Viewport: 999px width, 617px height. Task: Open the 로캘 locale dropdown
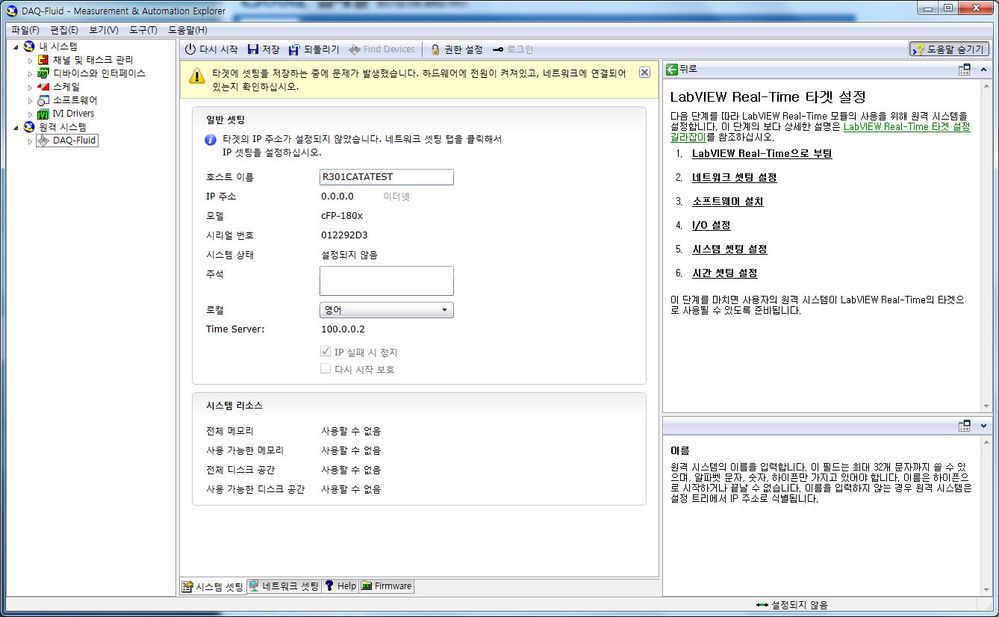[x=386, y=310]
